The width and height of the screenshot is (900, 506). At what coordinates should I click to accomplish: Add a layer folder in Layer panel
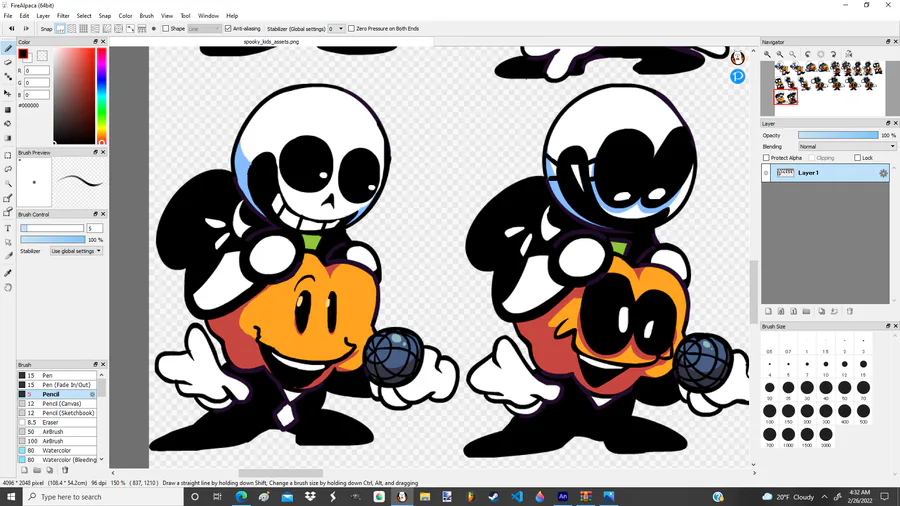pos(806,312)
